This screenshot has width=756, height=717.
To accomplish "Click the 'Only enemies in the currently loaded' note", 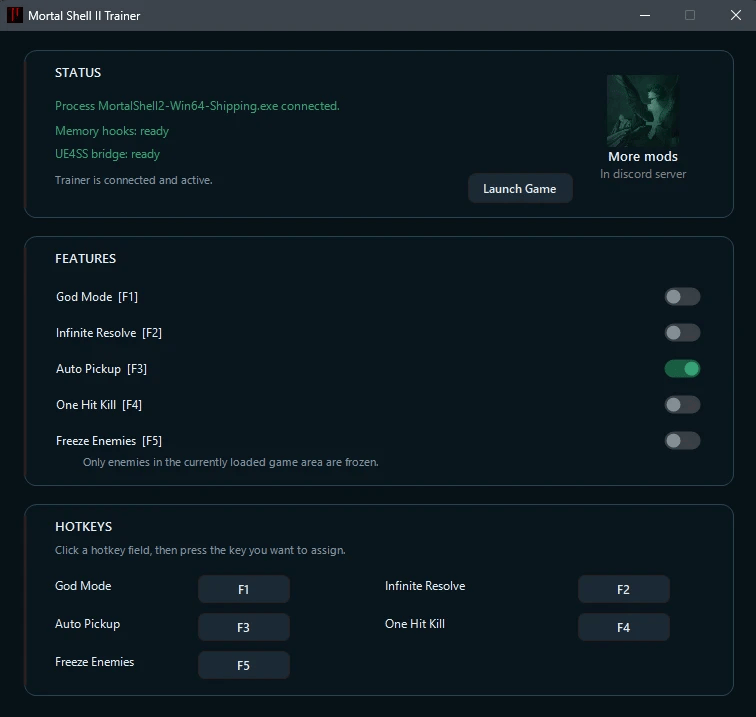I will click(230, 462).
